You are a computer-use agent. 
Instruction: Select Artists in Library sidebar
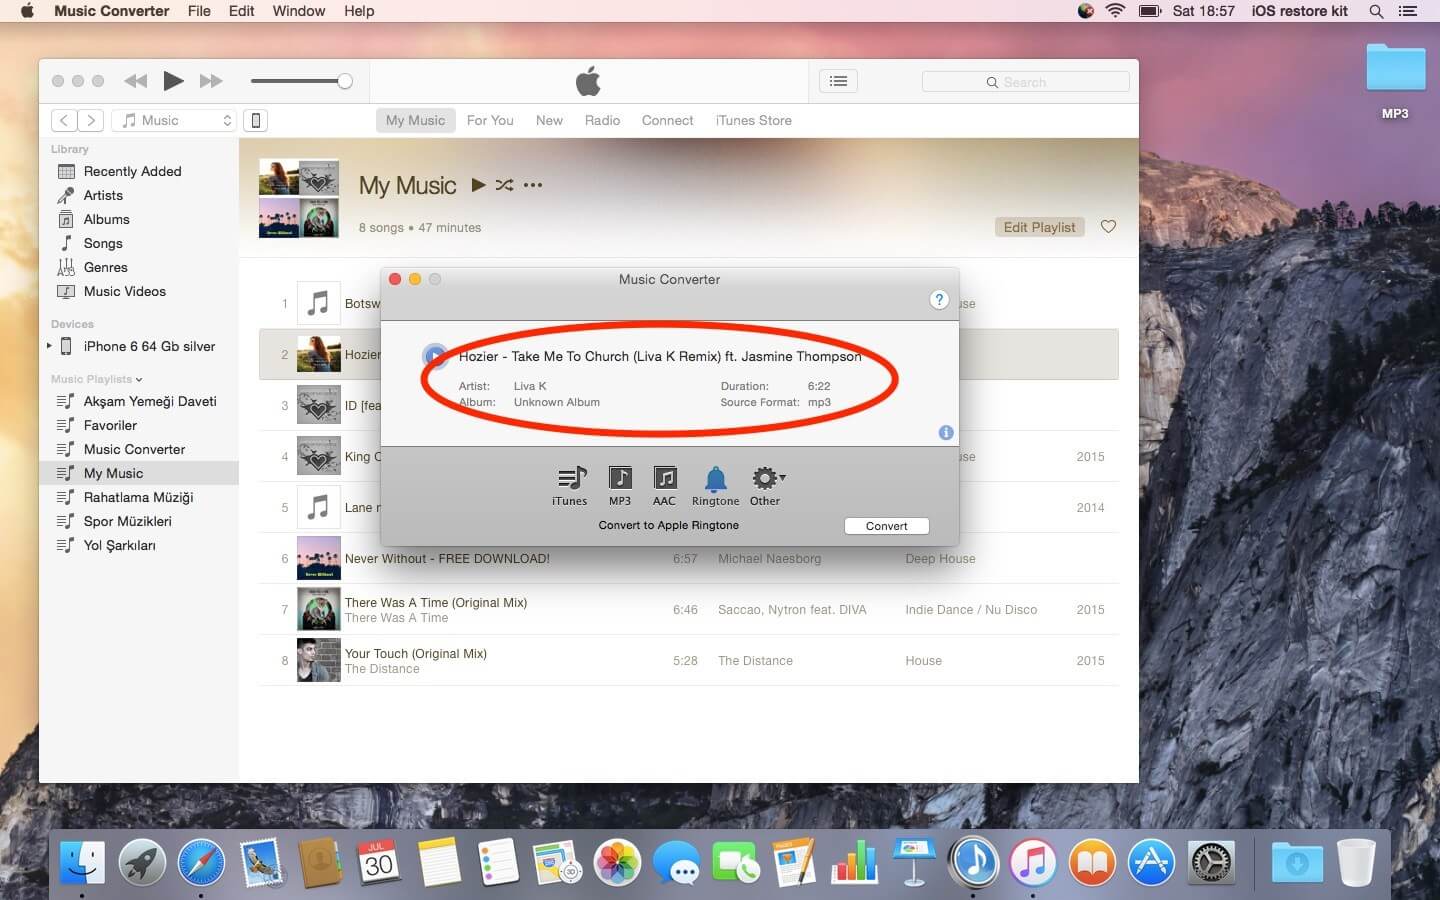[x=139, y=195]
